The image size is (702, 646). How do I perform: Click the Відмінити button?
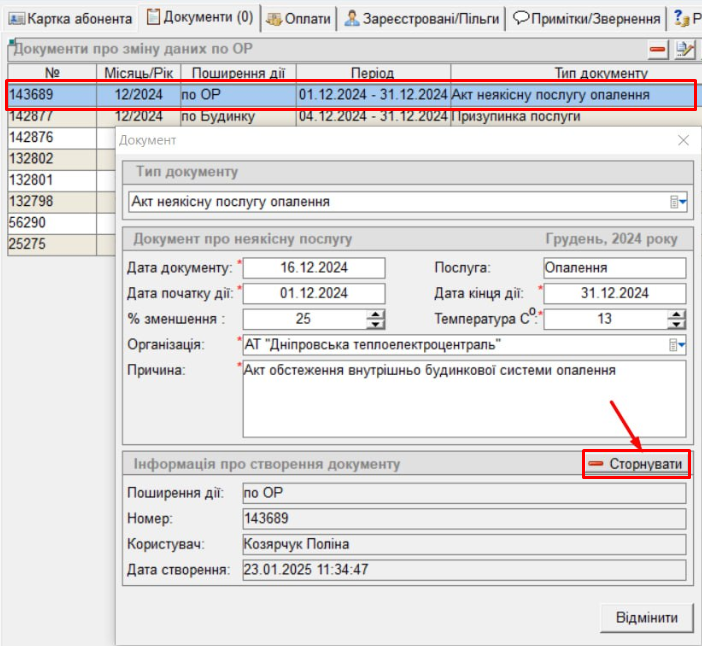646,617
